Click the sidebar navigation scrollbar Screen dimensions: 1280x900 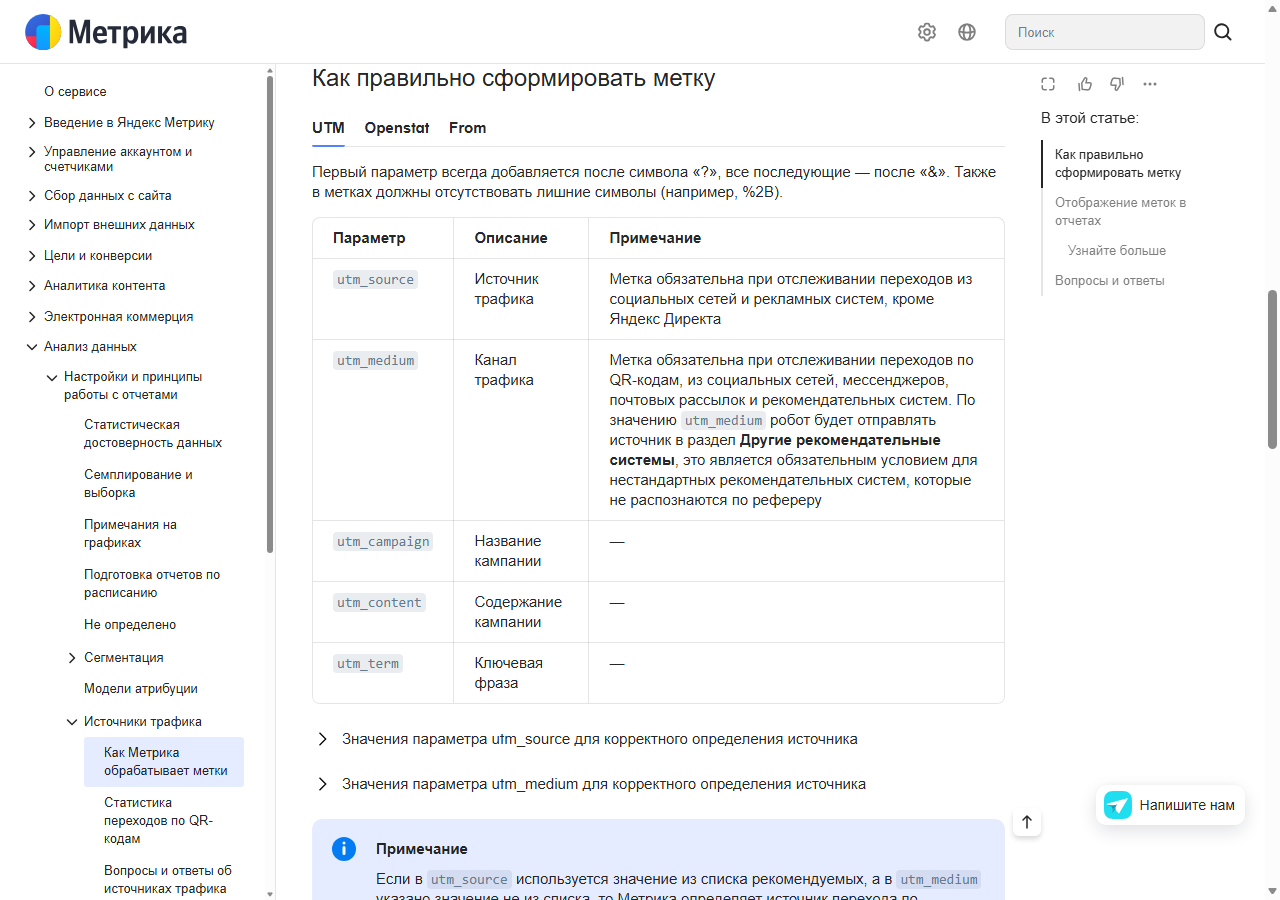(270, 313)
